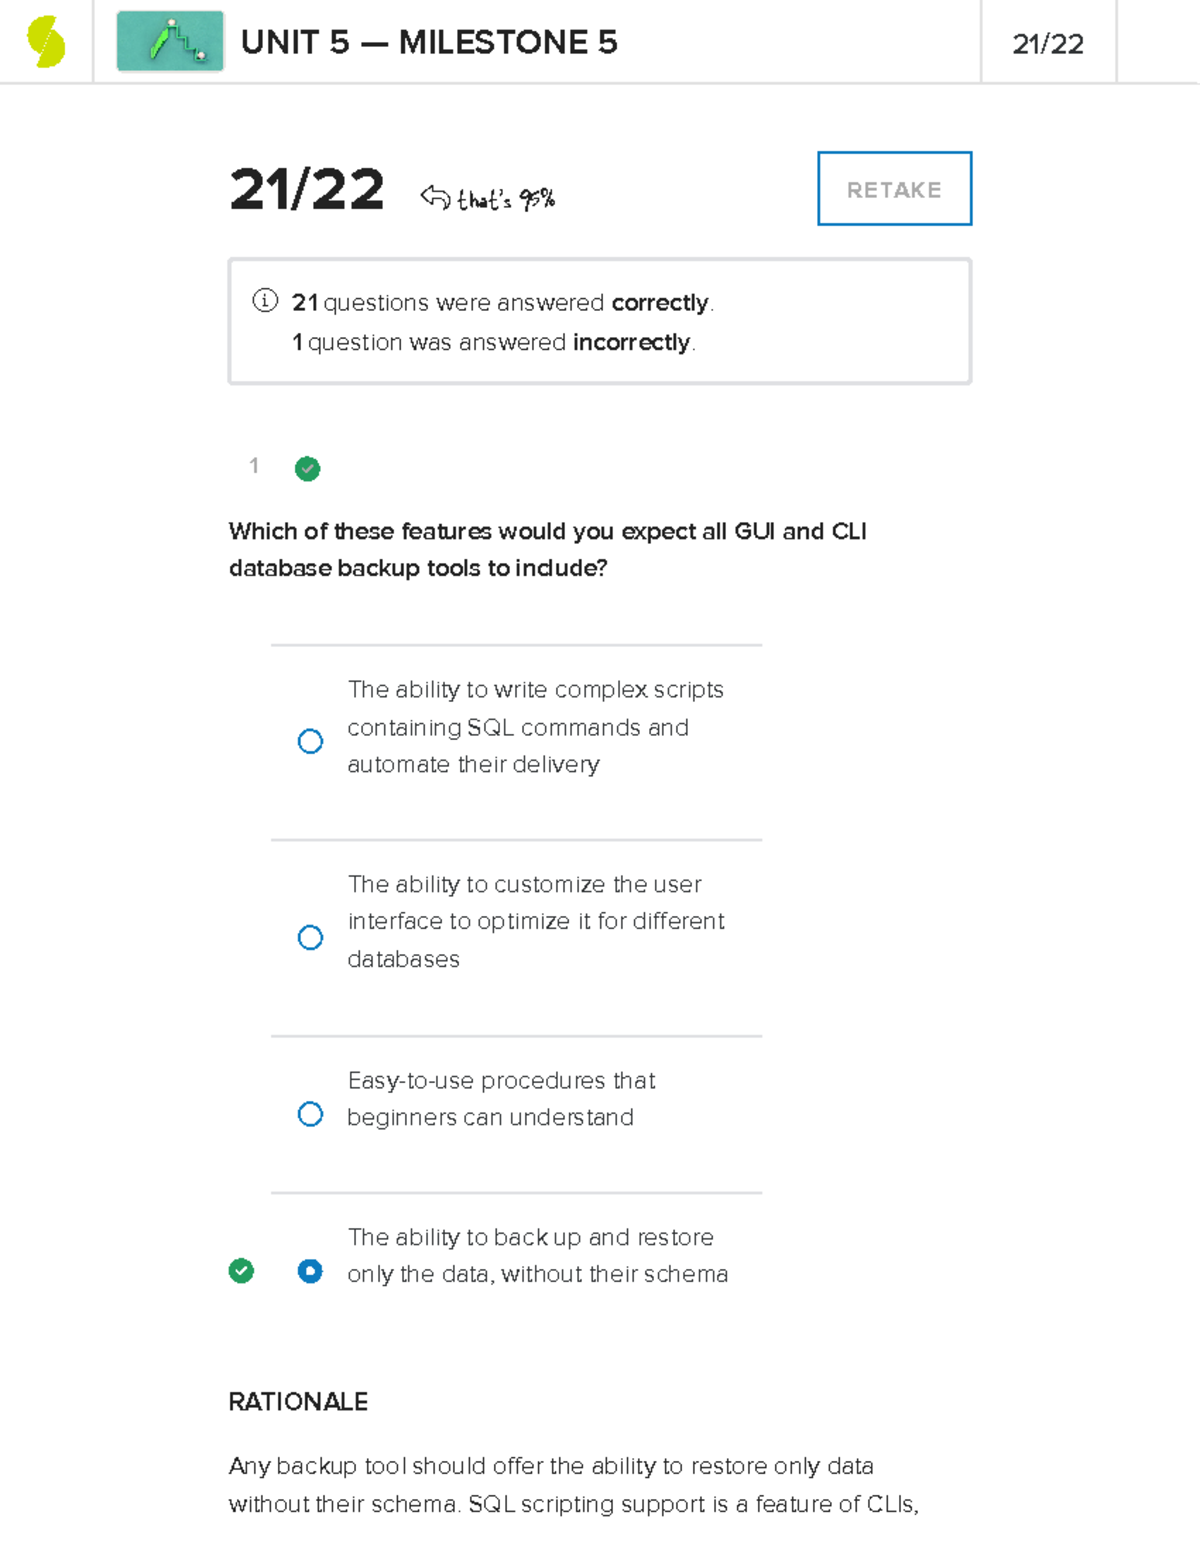Click the Sophia logo icon

click(x=46, y=42)
